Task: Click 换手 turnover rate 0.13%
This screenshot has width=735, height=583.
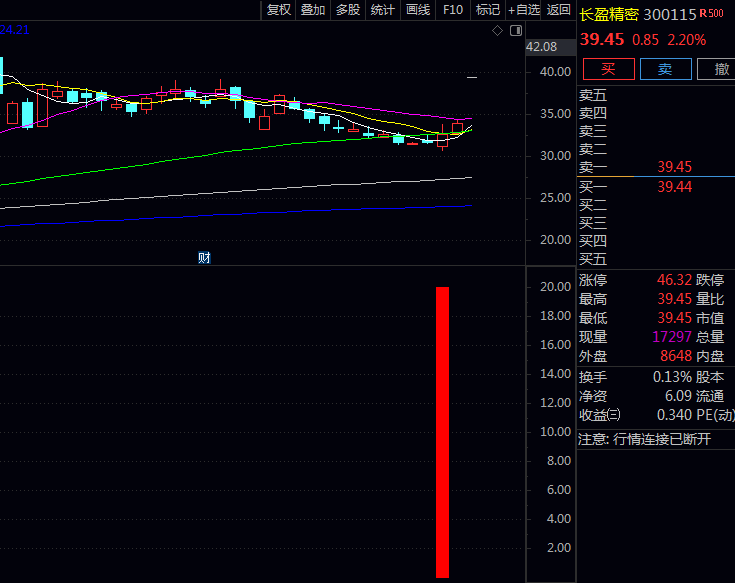Action: pos(672,377)
